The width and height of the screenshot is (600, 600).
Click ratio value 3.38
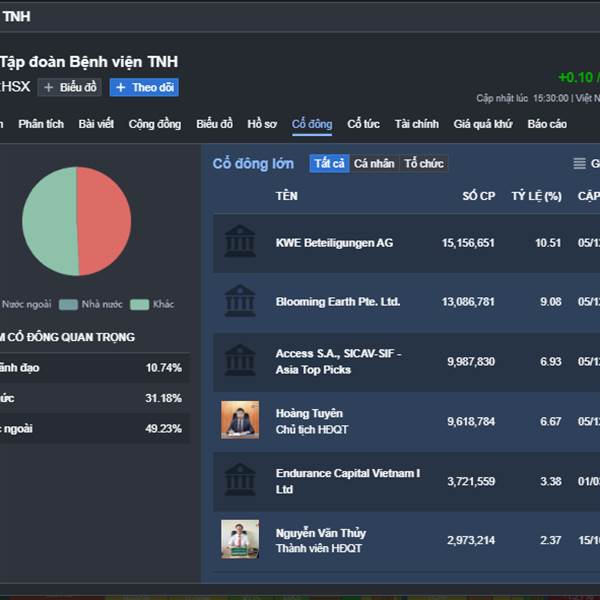[x=551, y=481]
